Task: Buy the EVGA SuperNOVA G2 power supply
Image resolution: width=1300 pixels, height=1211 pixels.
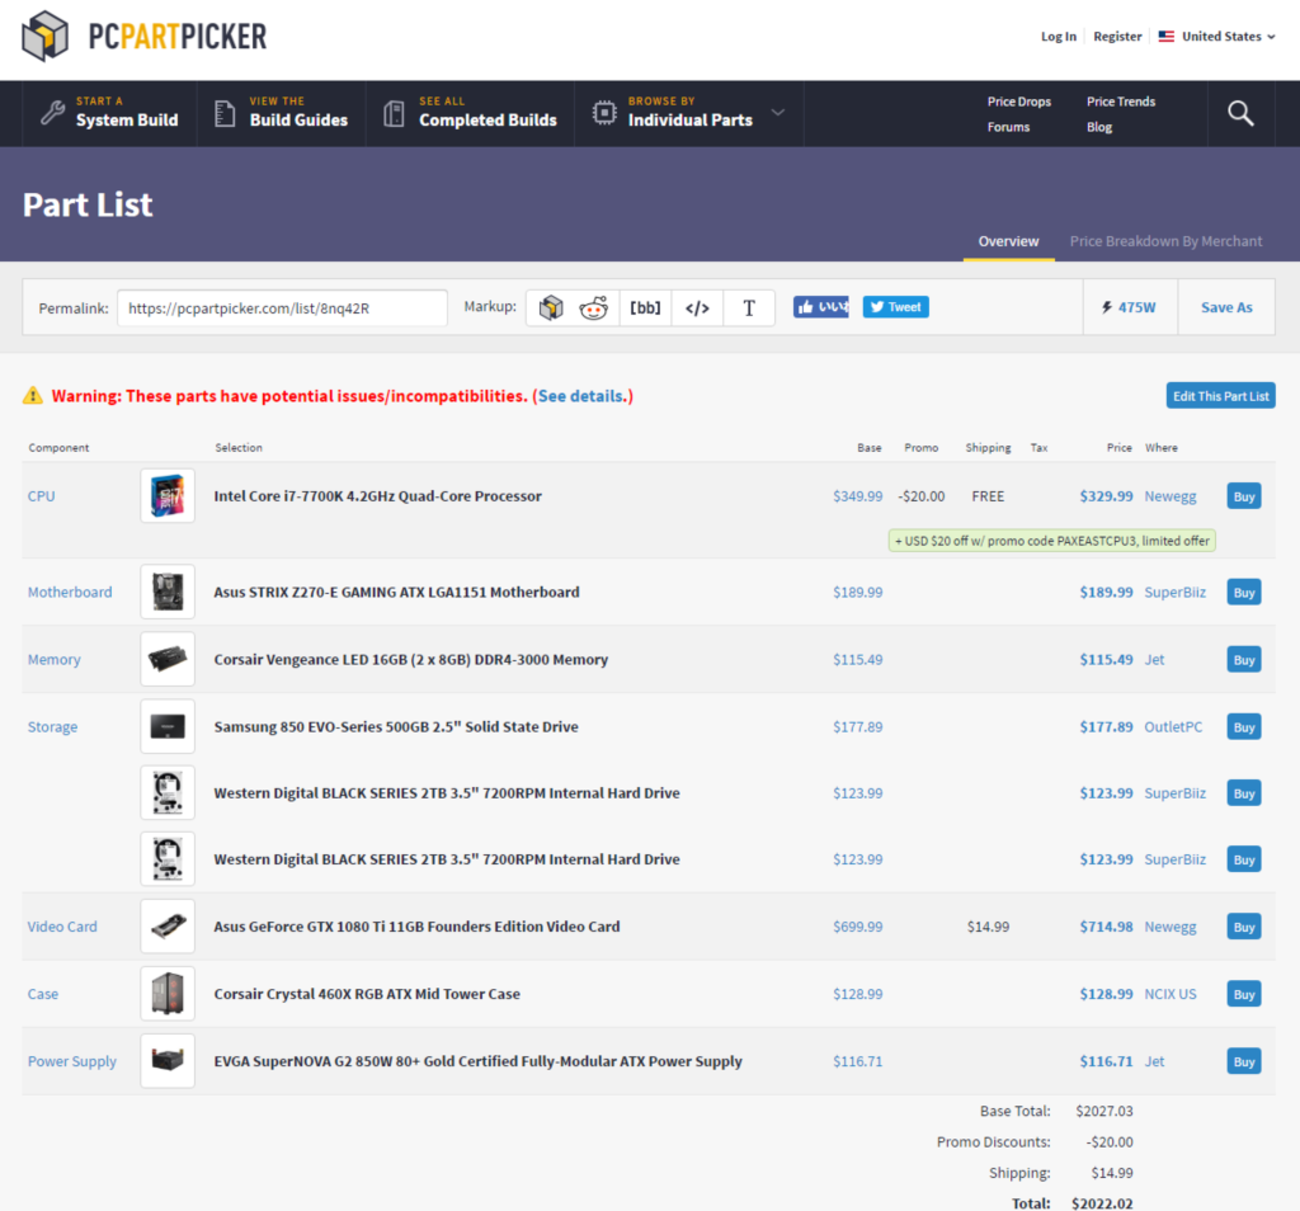Action: [1244, 1061]
